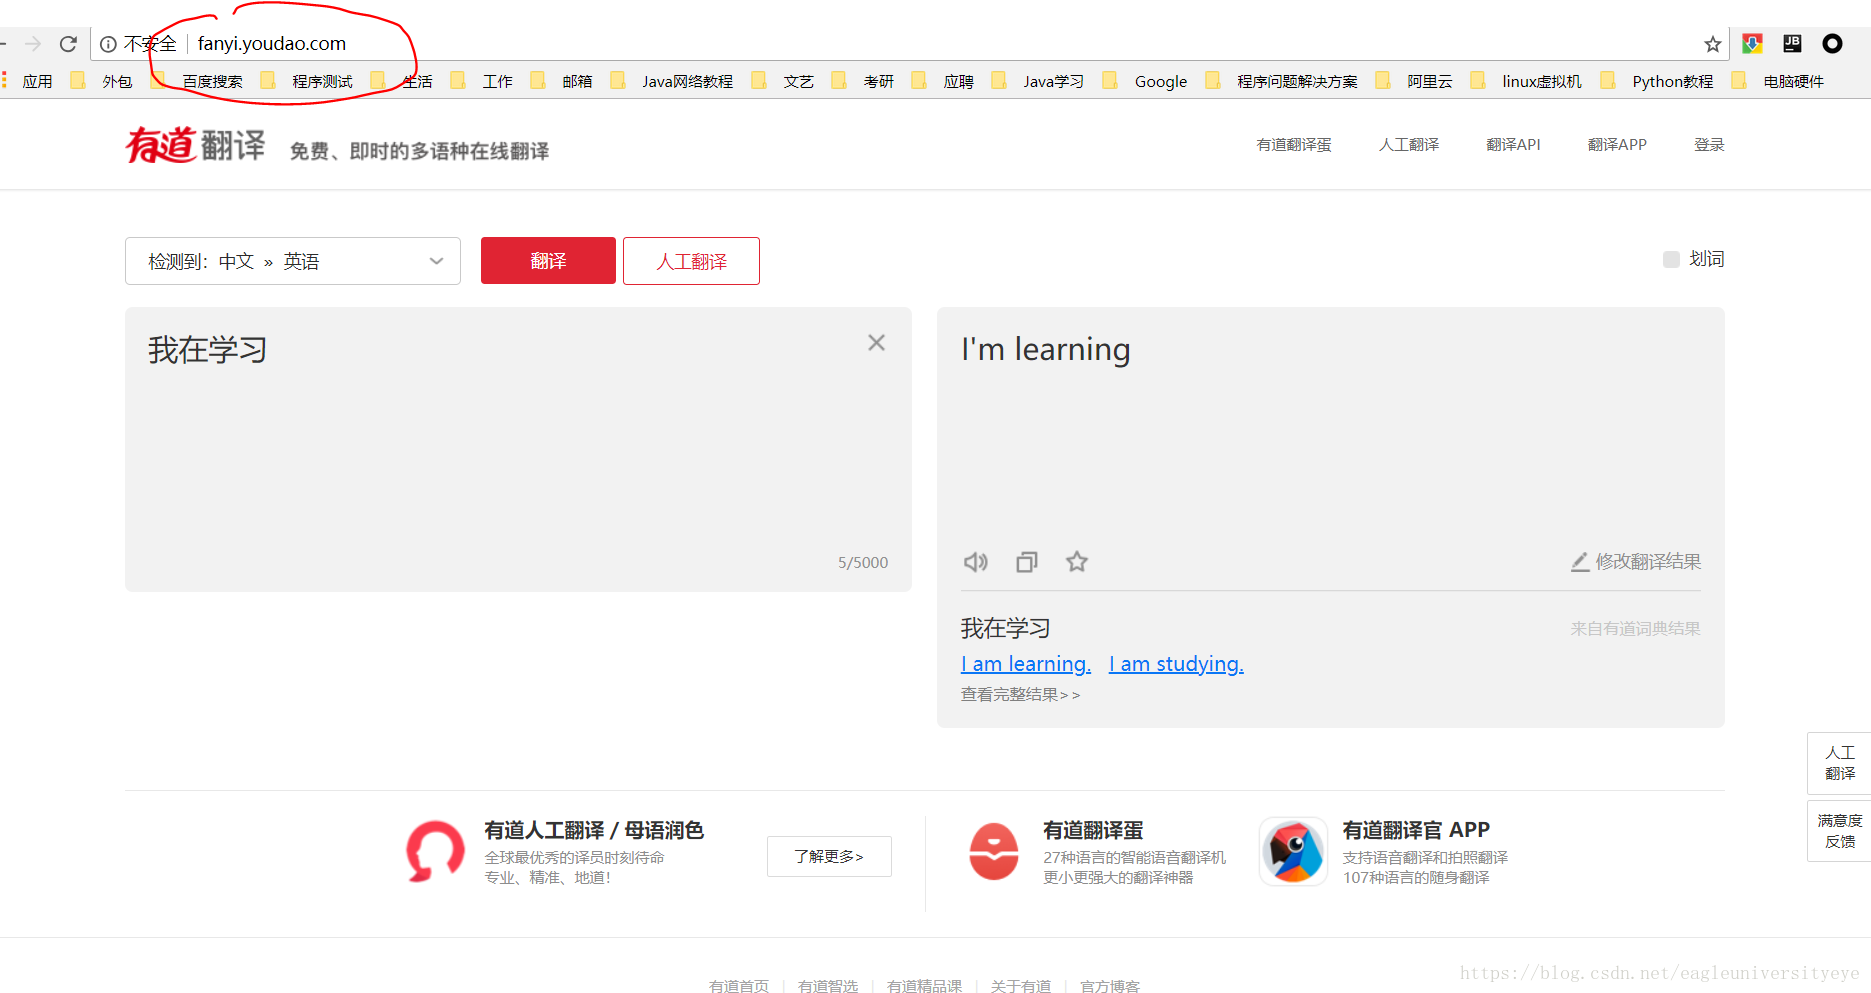
Task: Open 人工翻译 in the top navigation
Action: tap(1409, 145)
